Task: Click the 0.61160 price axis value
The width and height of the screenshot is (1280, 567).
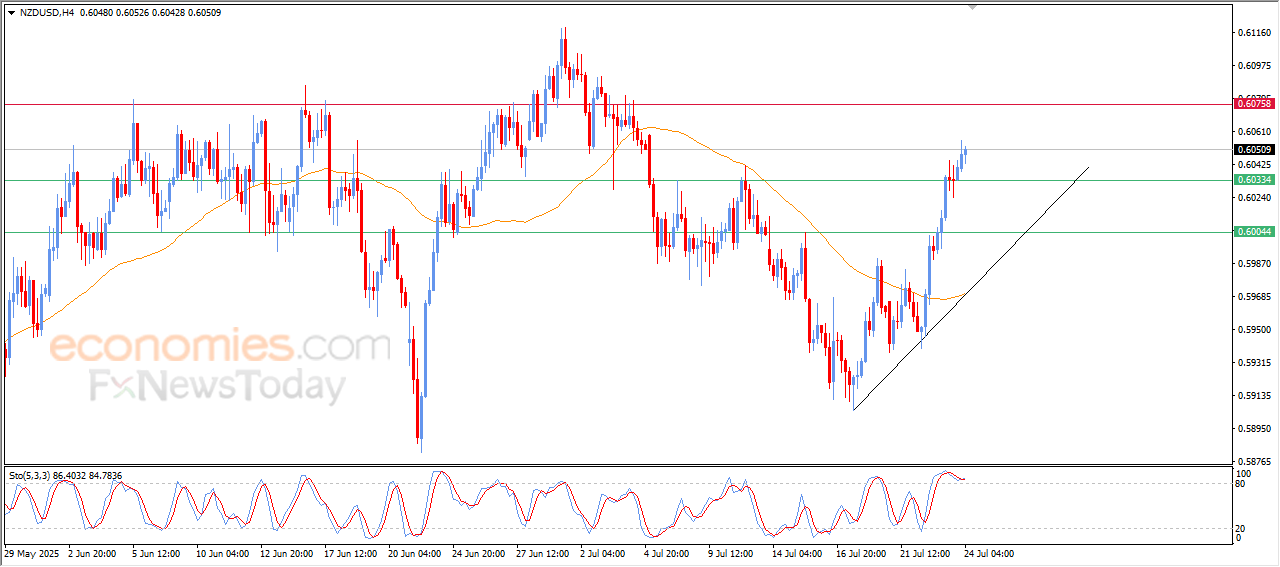Action: (1254, 33)
